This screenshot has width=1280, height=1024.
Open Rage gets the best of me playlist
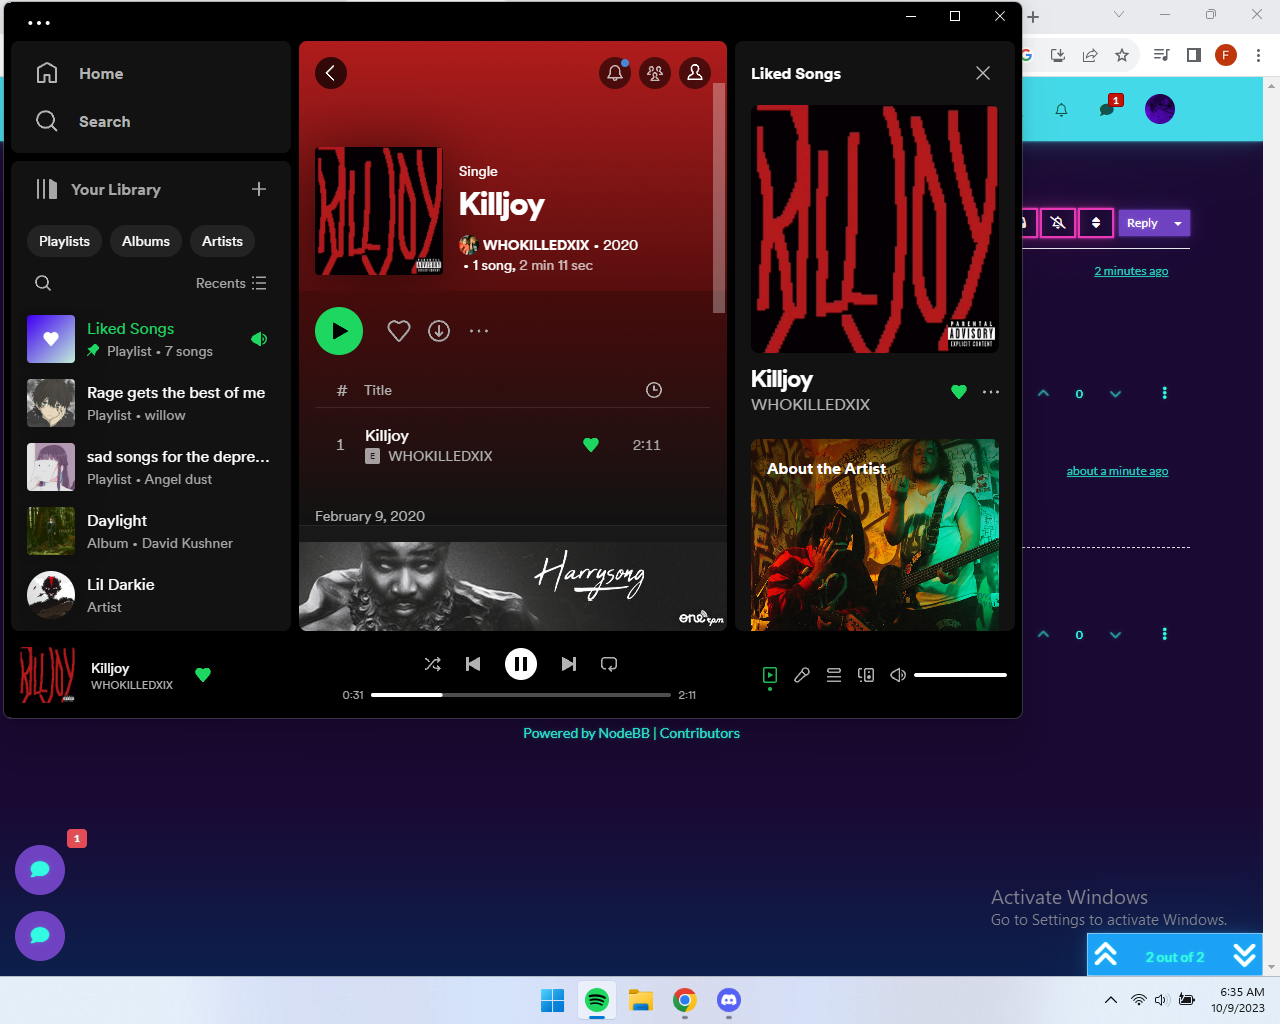(x=151, y=403)
